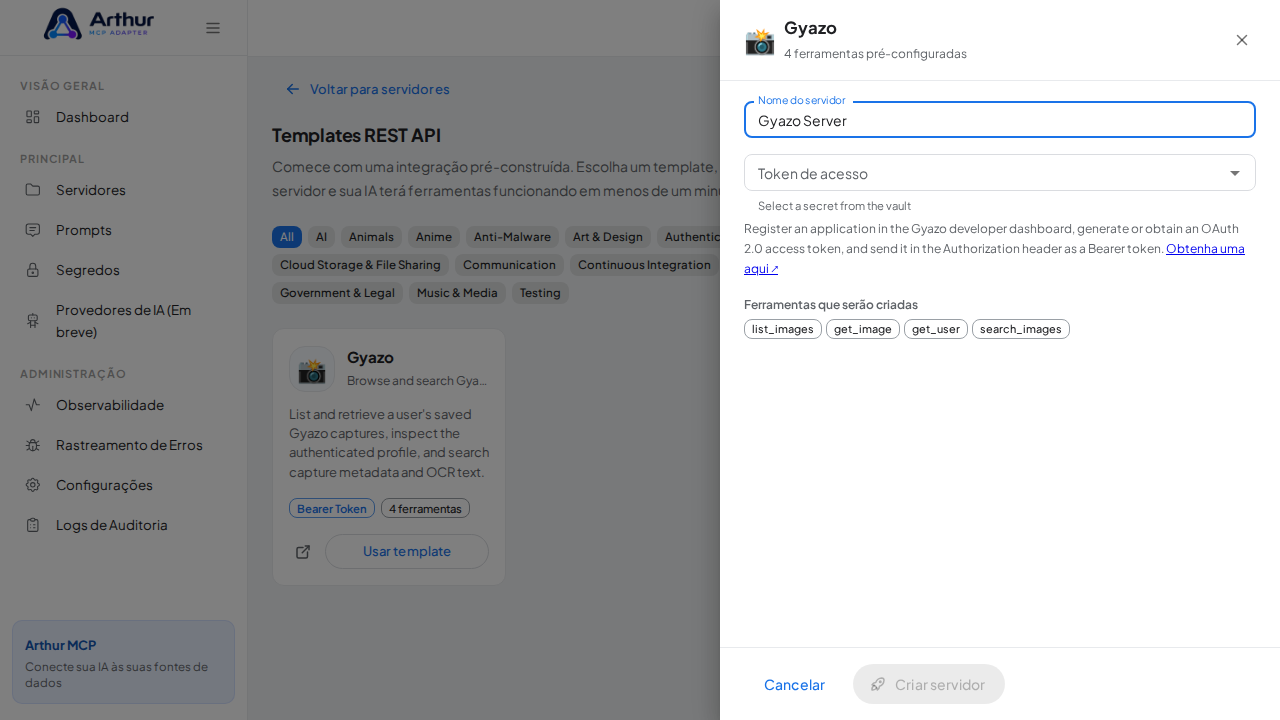Click Cancelar button
This screenshot has height=720, width=1280.
[x=794, y=684]
